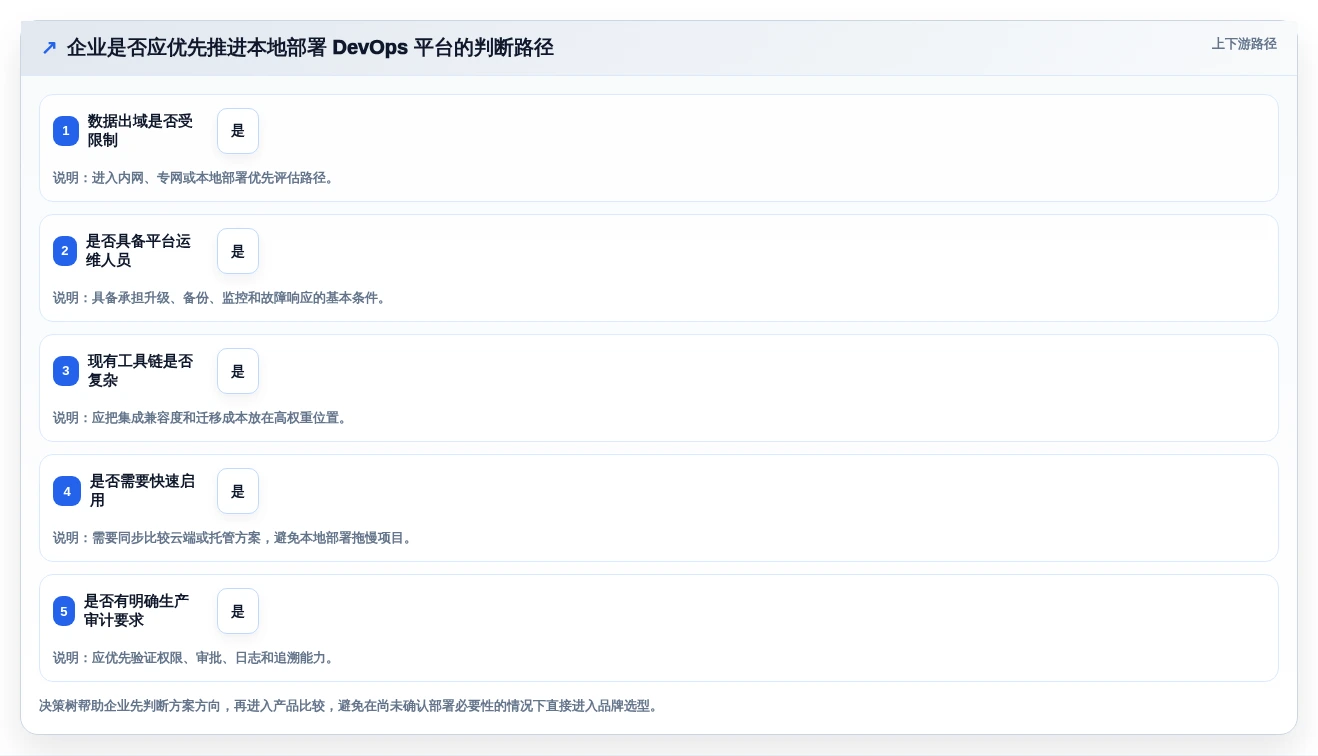Click the note about 集成兼容度和迁移成本
Image resolution: width=1318 pixels, height=756 pixels.
point(200,418)
